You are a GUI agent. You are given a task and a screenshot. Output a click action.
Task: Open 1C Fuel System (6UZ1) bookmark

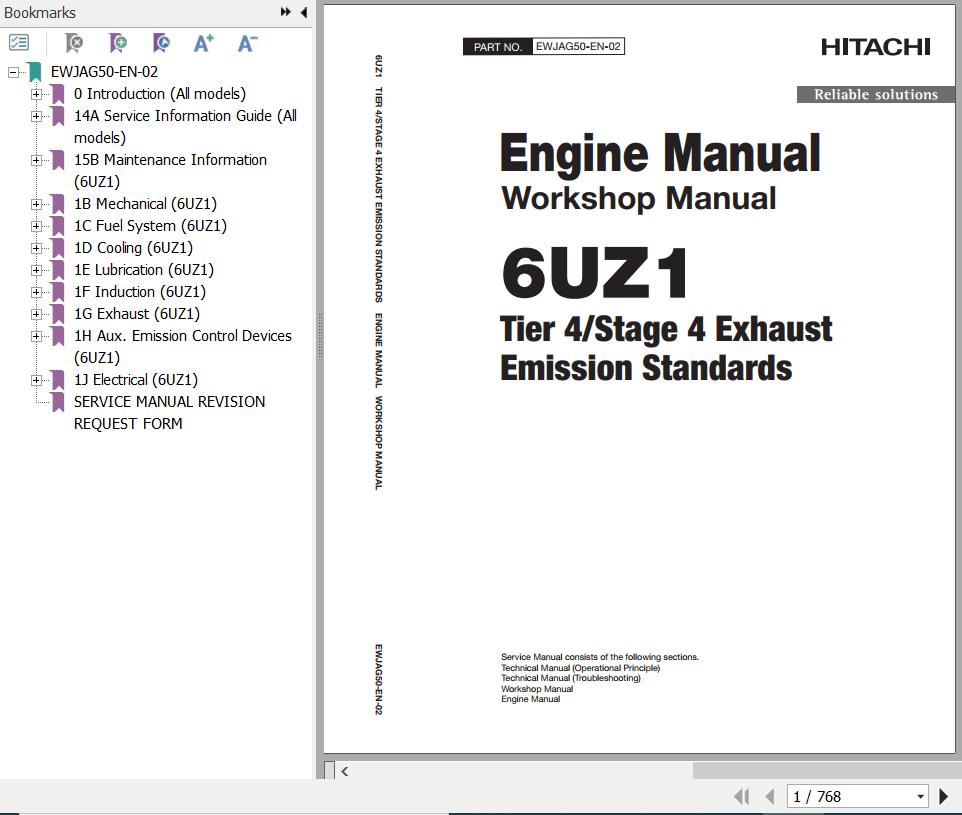(x=150, y=226)
